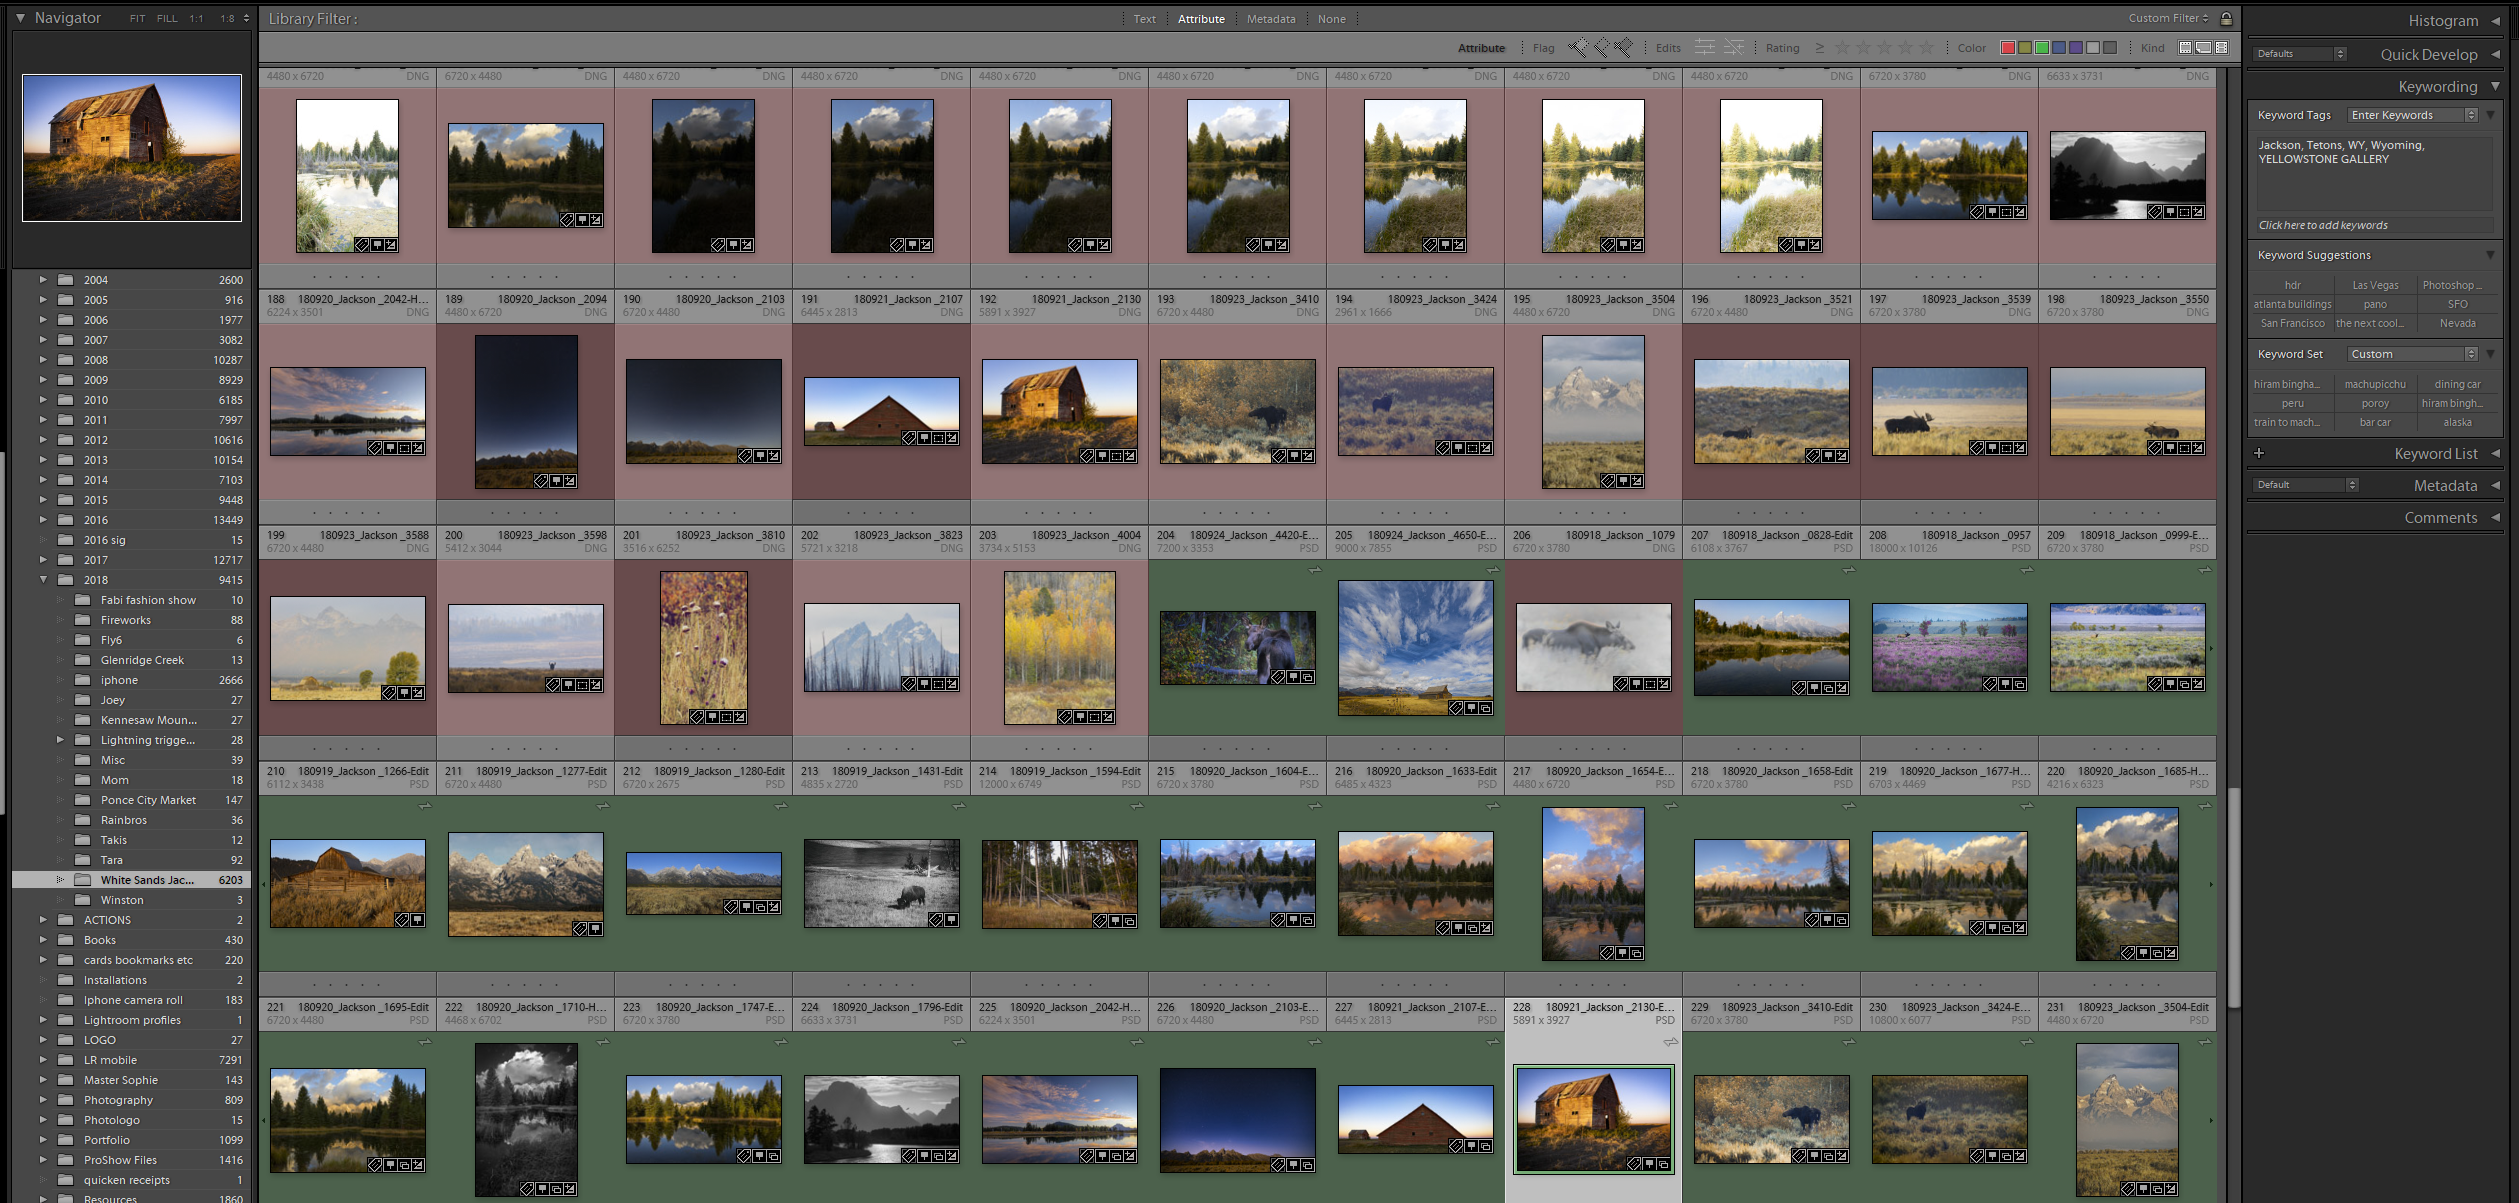The width and height of the screenshot is (2519, 1203).
Task: Open Keyword Set Custom dropdown
Action: coord(2412,354)
